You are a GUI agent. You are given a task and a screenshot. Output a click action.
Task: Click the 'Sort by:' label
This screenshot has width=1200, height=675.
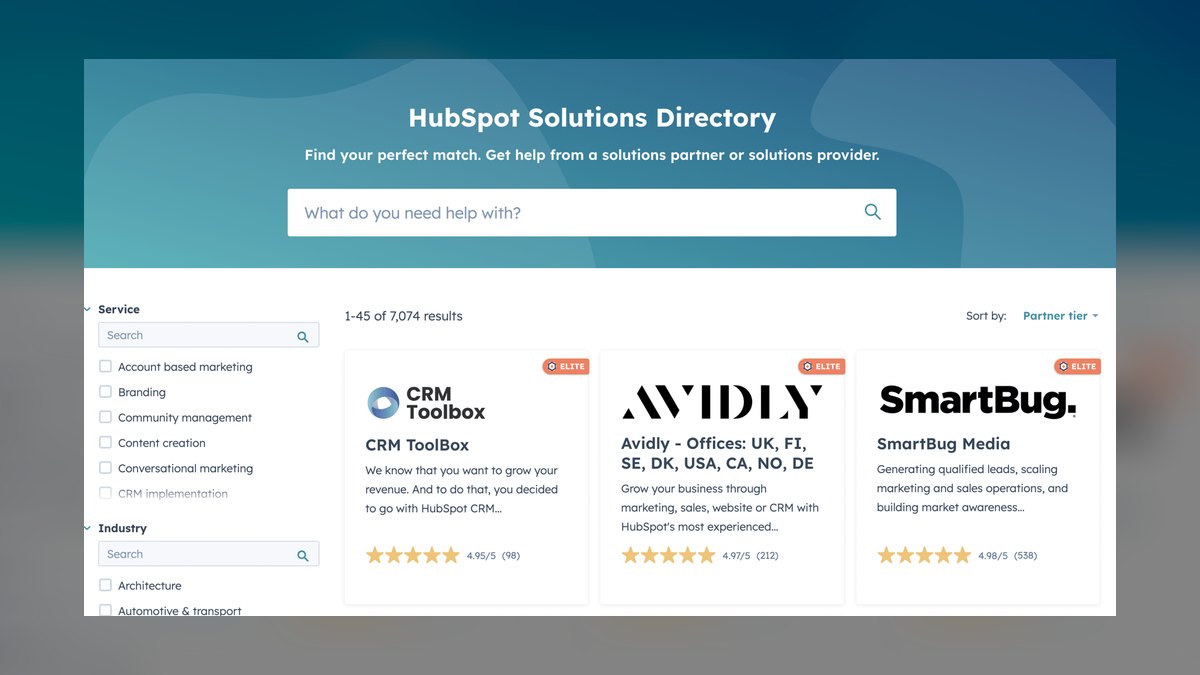pos(986,316)
